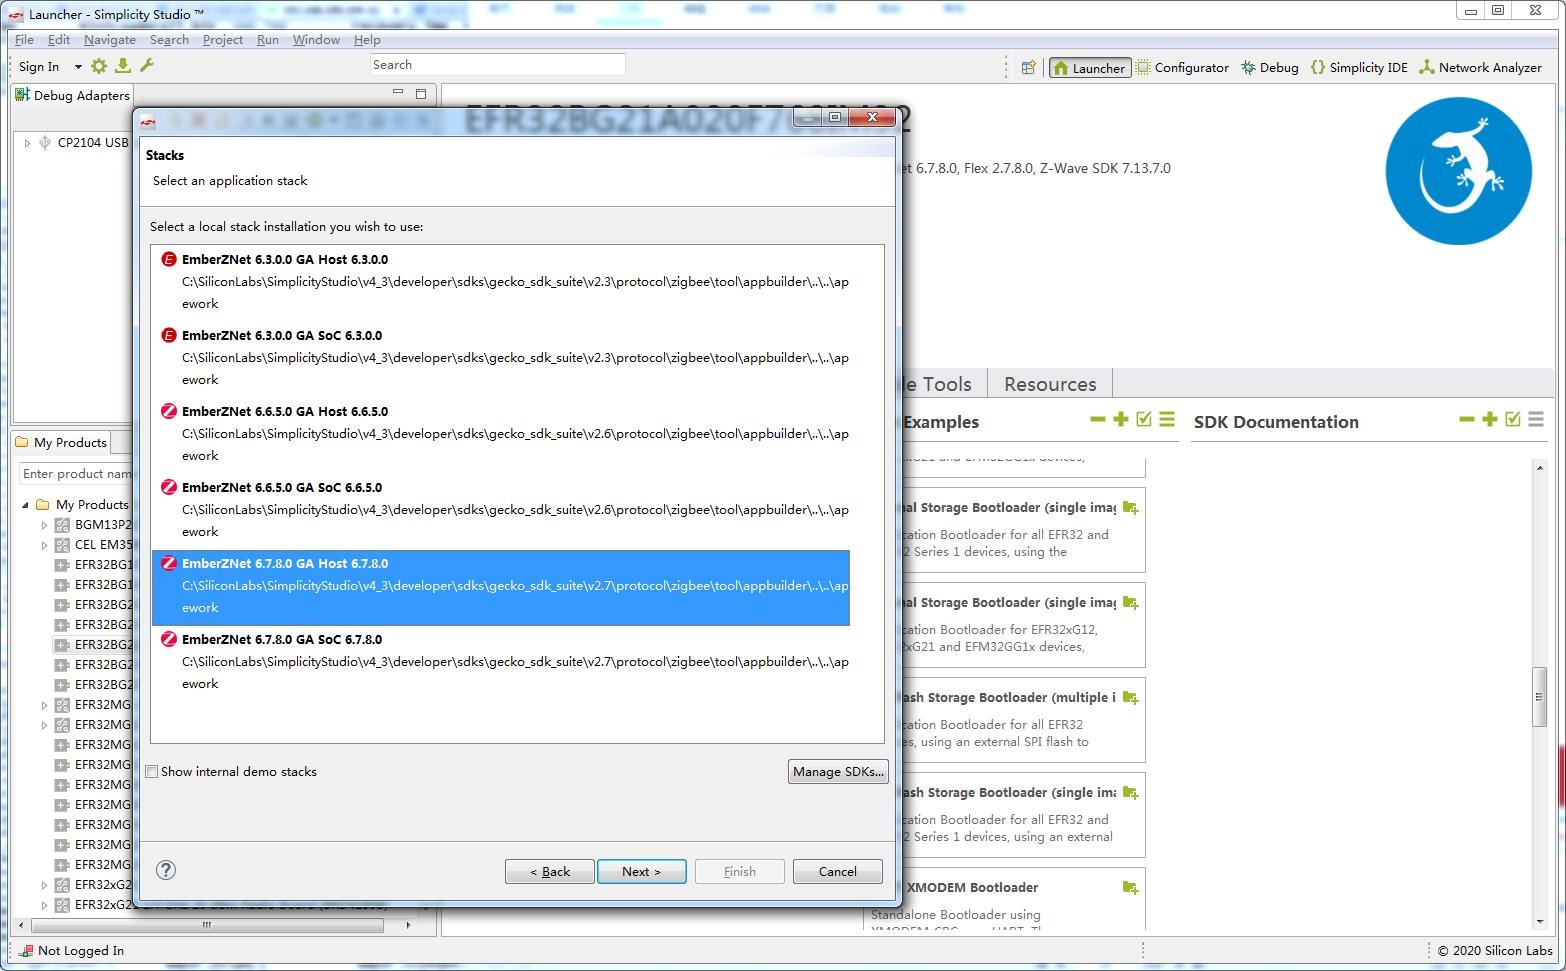Select EmberZNet 6.6.5.0 GA SoC stack
The height and width of the screenshot is (971, 1566).
500,510
